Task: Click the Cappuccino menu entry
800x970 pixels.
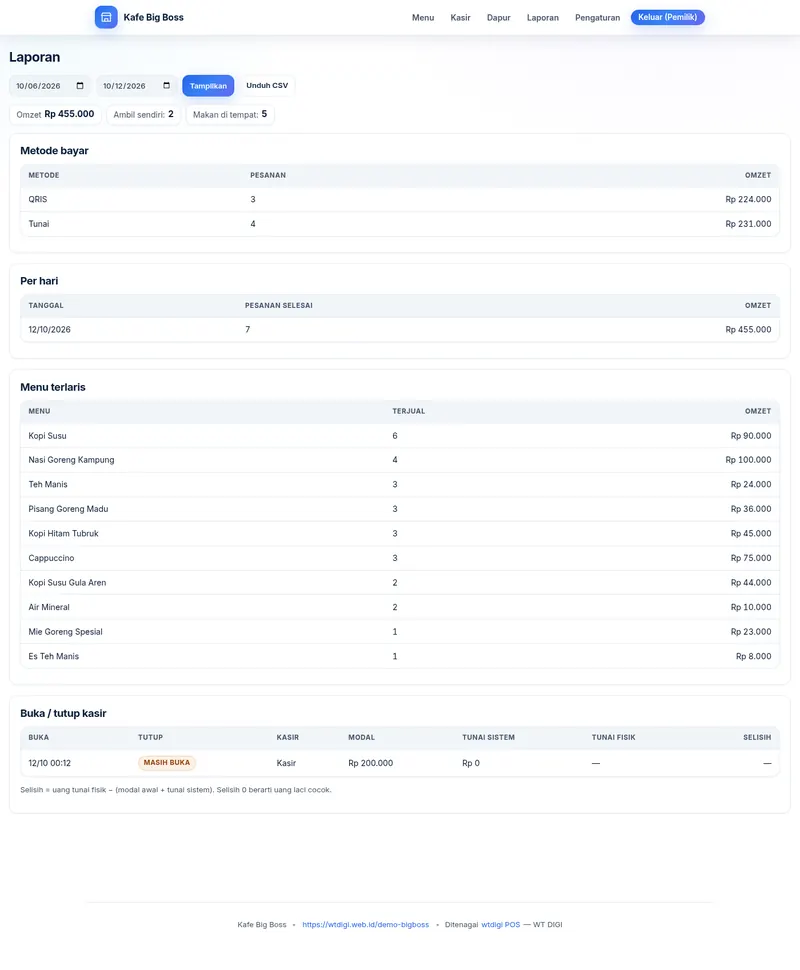Action: tap(51, 558)
